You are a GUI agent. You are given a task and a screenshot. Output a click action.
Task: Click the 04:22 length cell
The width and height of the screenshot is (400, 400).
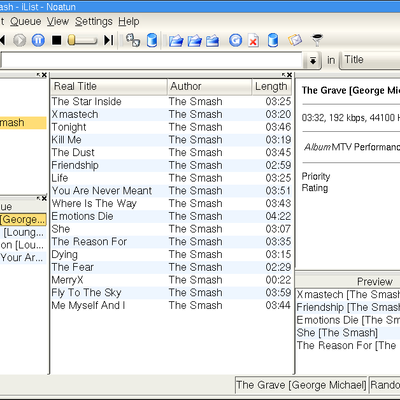[278, 216]
